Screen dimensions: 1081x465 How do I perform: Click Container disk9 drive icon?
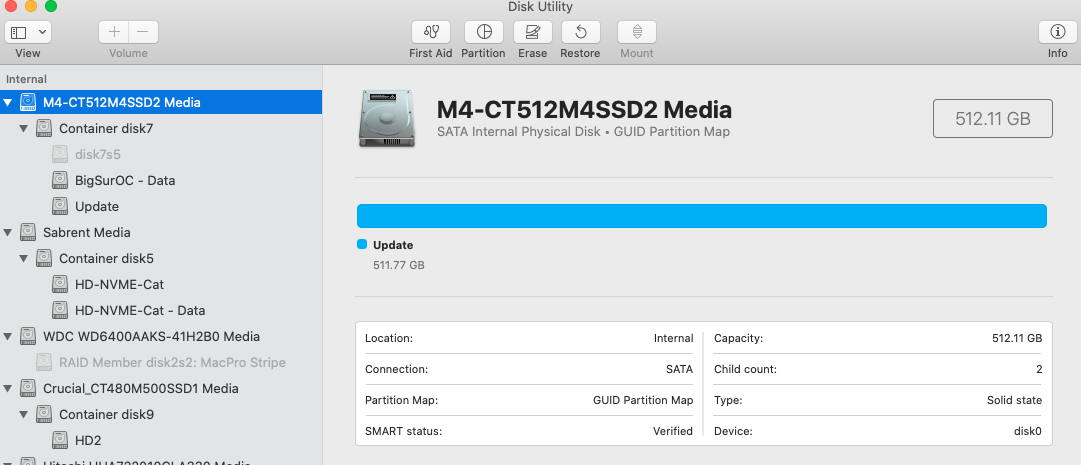[x=43, y=415]
